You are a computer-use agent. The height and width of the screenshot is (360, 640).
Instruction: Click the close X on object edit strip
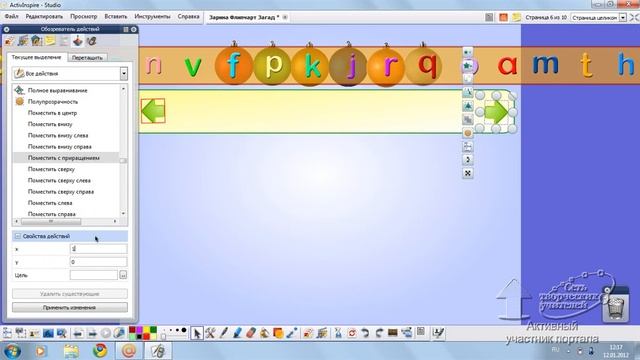pos(468,173)
